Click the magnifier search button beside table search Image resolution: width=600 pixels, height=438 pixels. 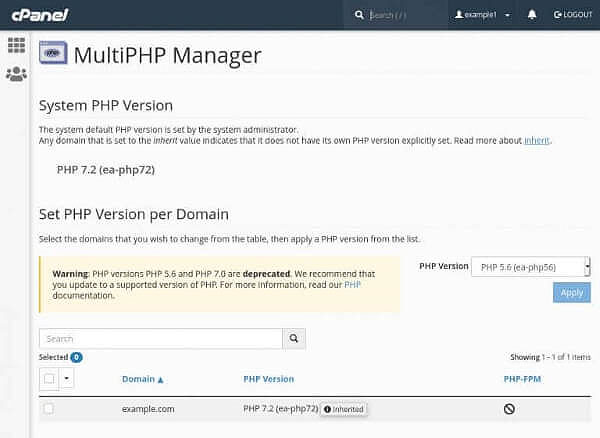(x=294, y=339)
